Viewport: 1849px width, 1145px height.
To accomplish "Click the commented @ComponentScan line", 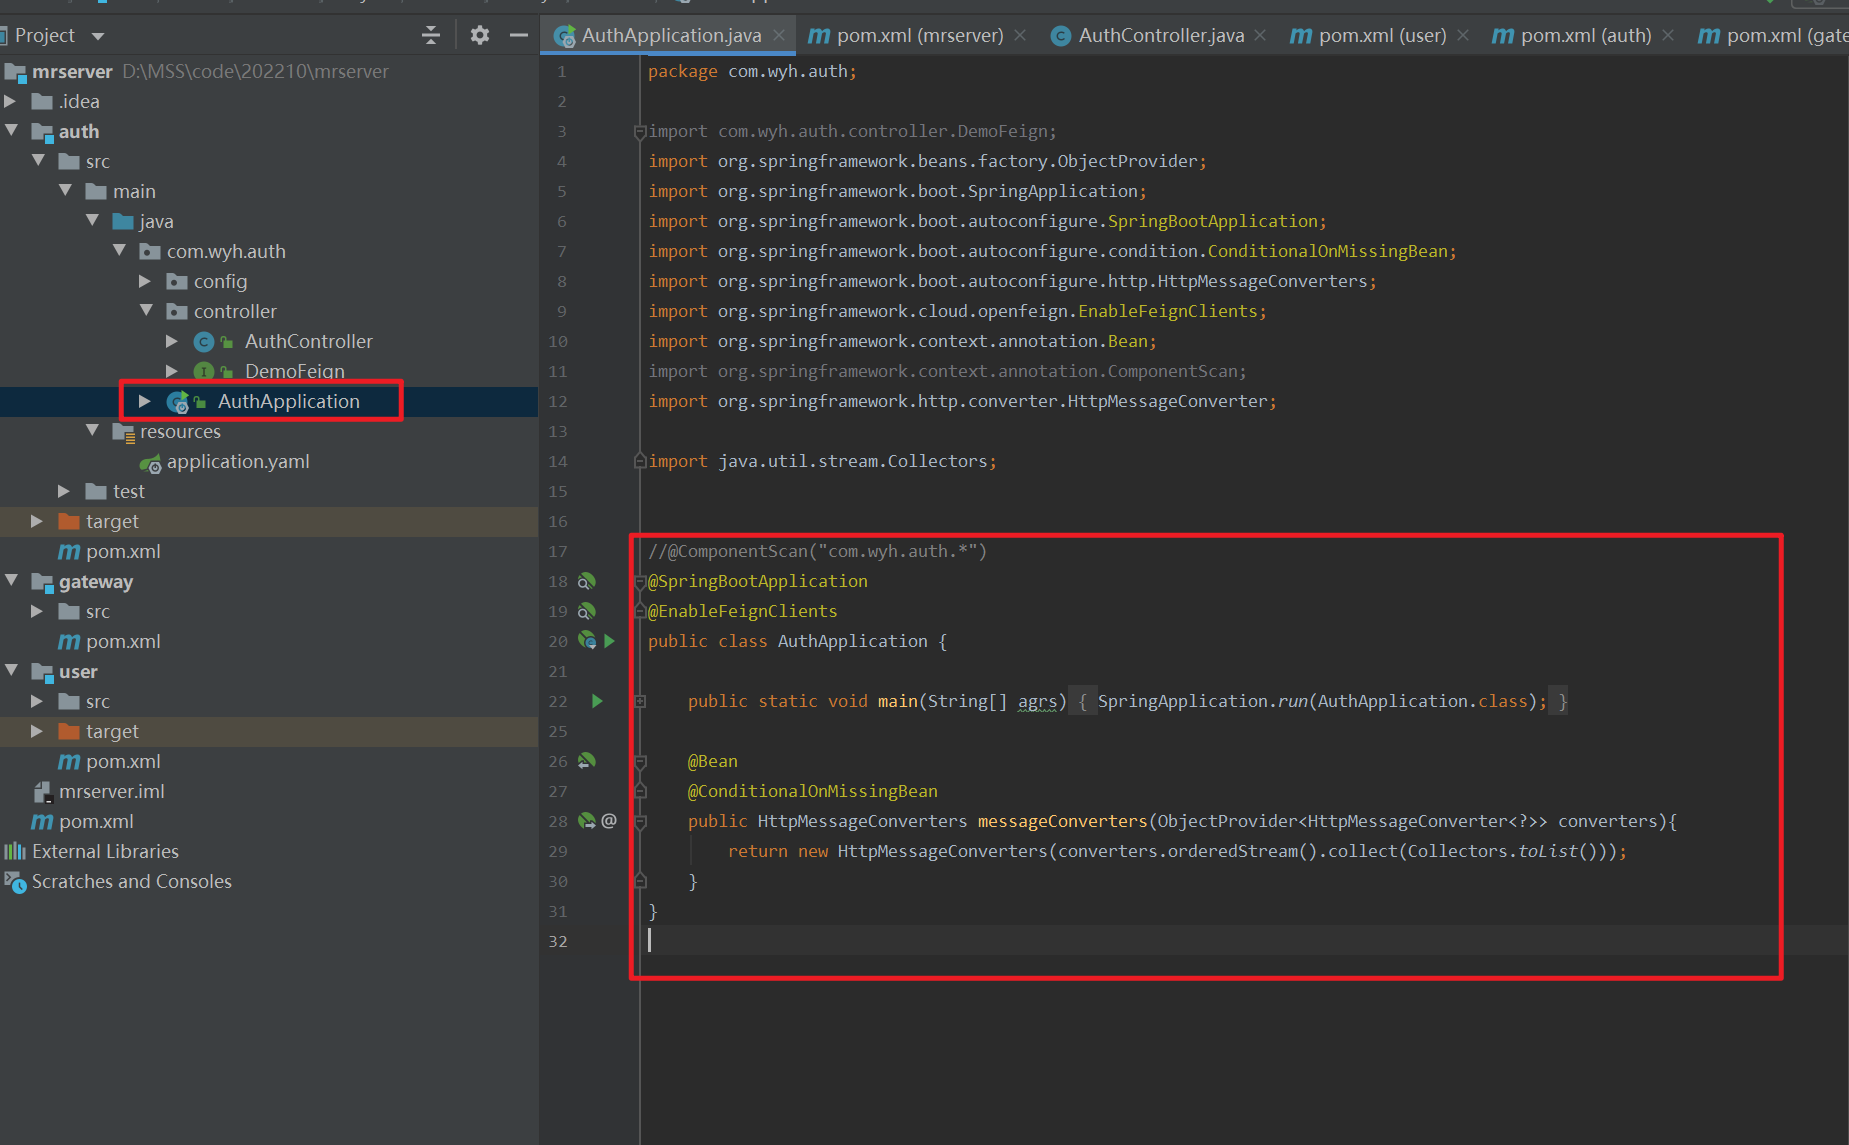I will click(x=817, y=551).
